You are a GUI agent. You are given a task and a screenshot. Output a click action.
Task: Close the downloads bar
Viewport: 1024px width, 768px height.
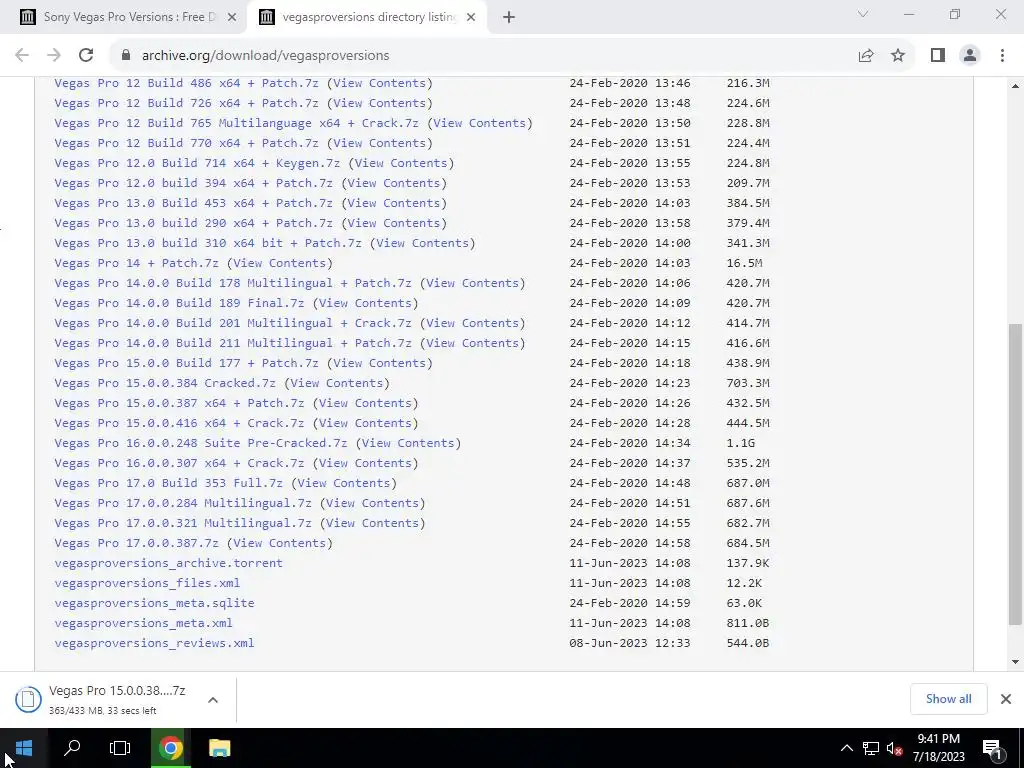click(x=1006, y=699)
